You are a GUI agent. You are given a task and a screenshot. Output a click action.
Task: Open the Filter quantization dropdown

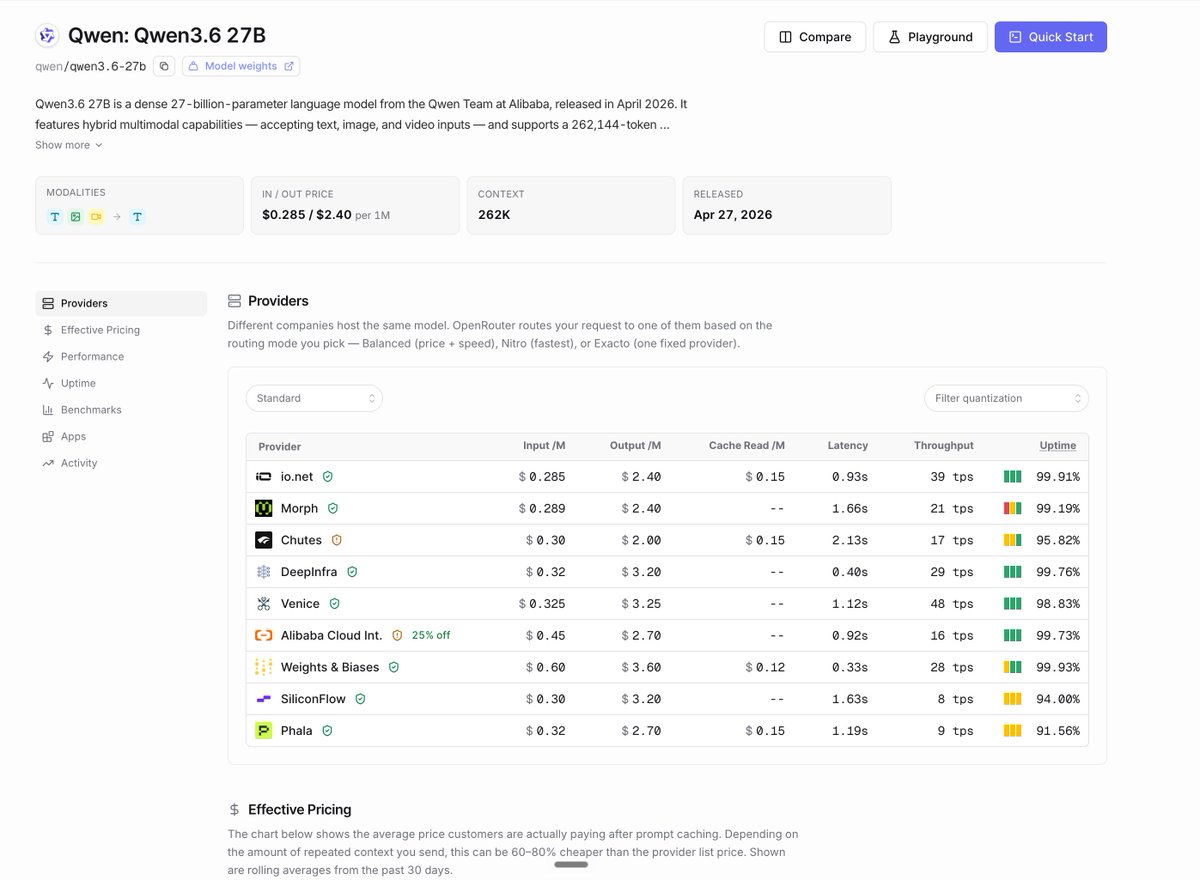[1006, 398]
